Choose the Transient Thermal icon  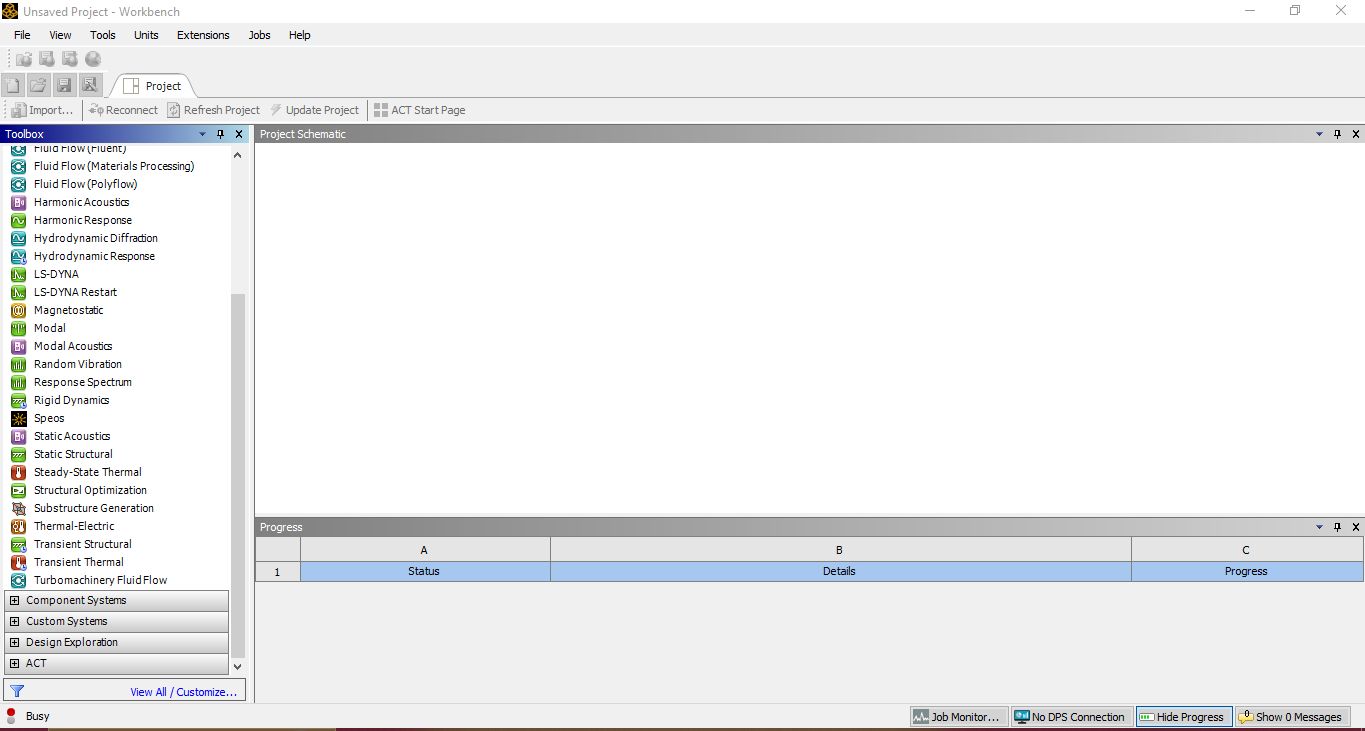point(18,562)
